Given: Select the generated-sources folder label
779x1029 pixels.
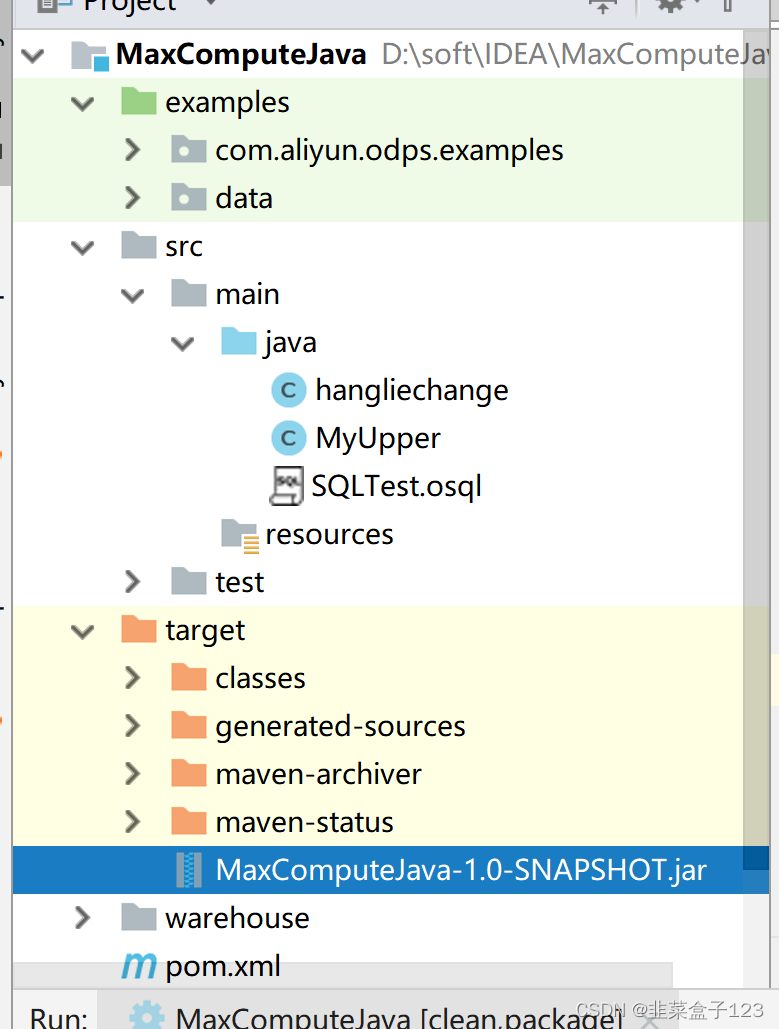Looking at the screenshot, I should coord(341,726).
